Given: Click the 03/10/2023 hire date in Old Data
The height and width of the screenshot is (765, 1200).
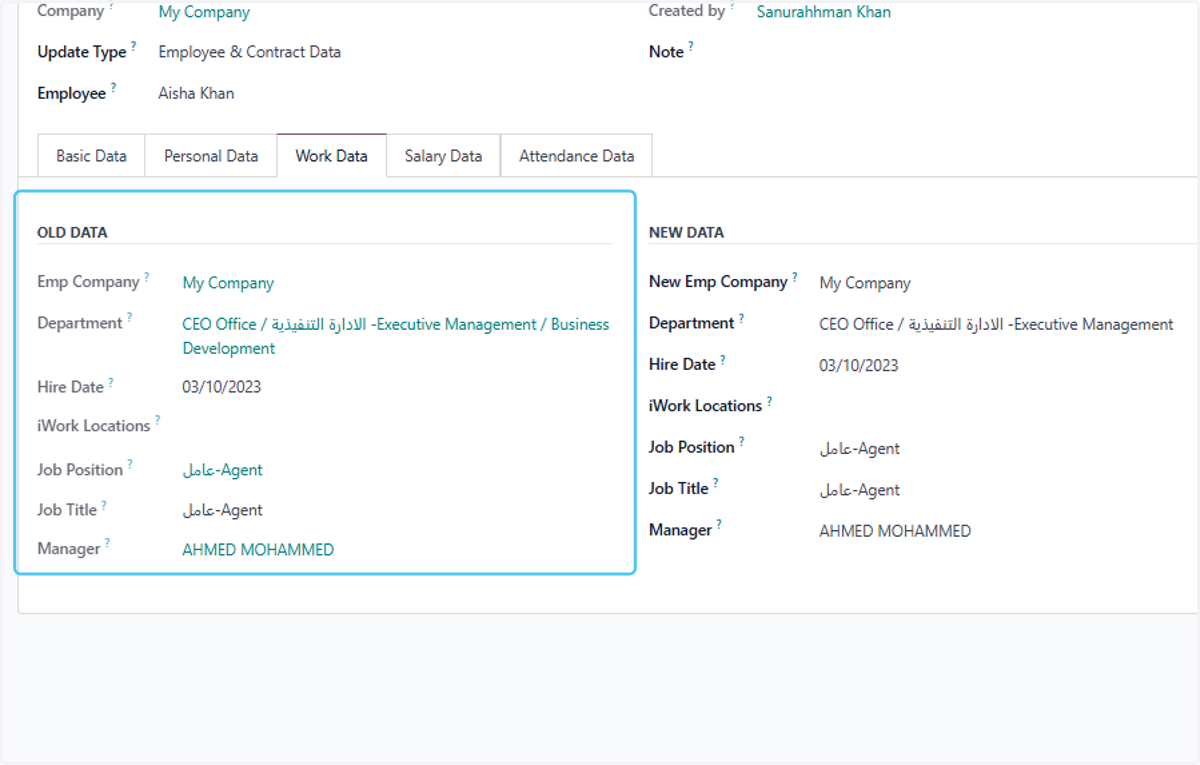Looking at the screenshot, I should coord(221,387).
